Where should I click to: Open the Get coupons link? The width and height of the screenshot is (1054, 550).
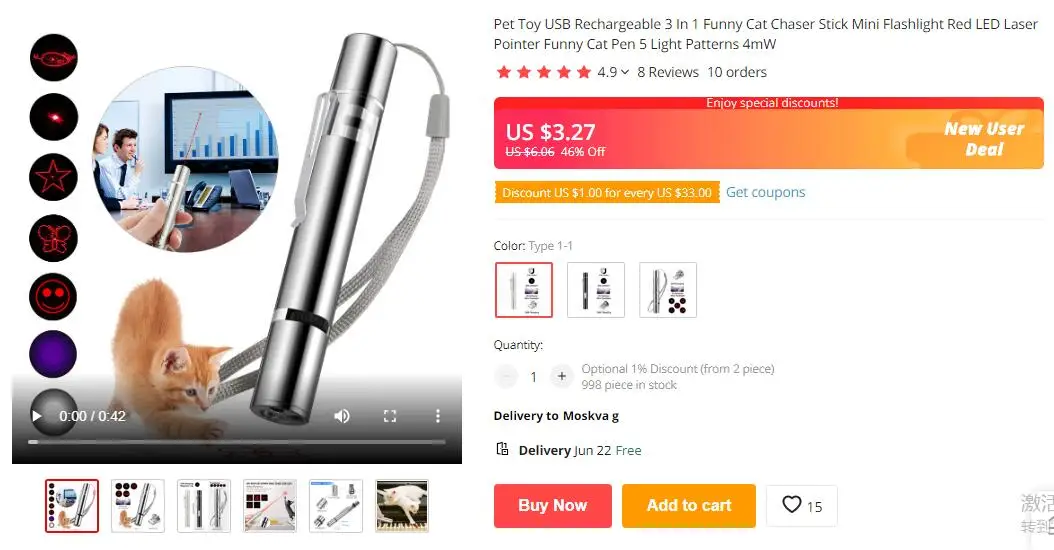click(x=766, y=192)
